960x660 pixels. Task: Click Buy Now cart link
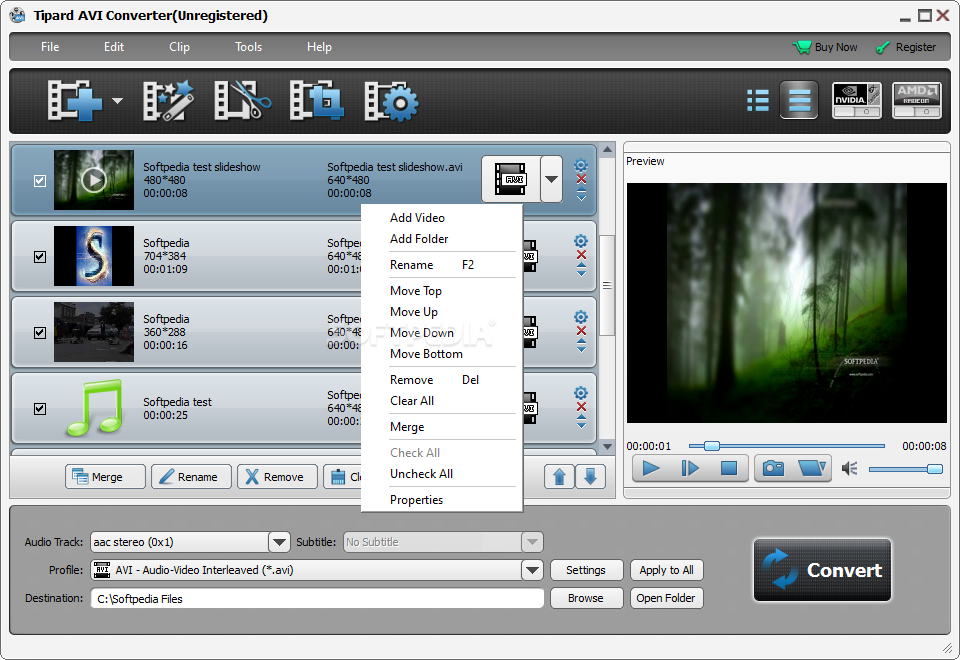click(x=825, y=47)
